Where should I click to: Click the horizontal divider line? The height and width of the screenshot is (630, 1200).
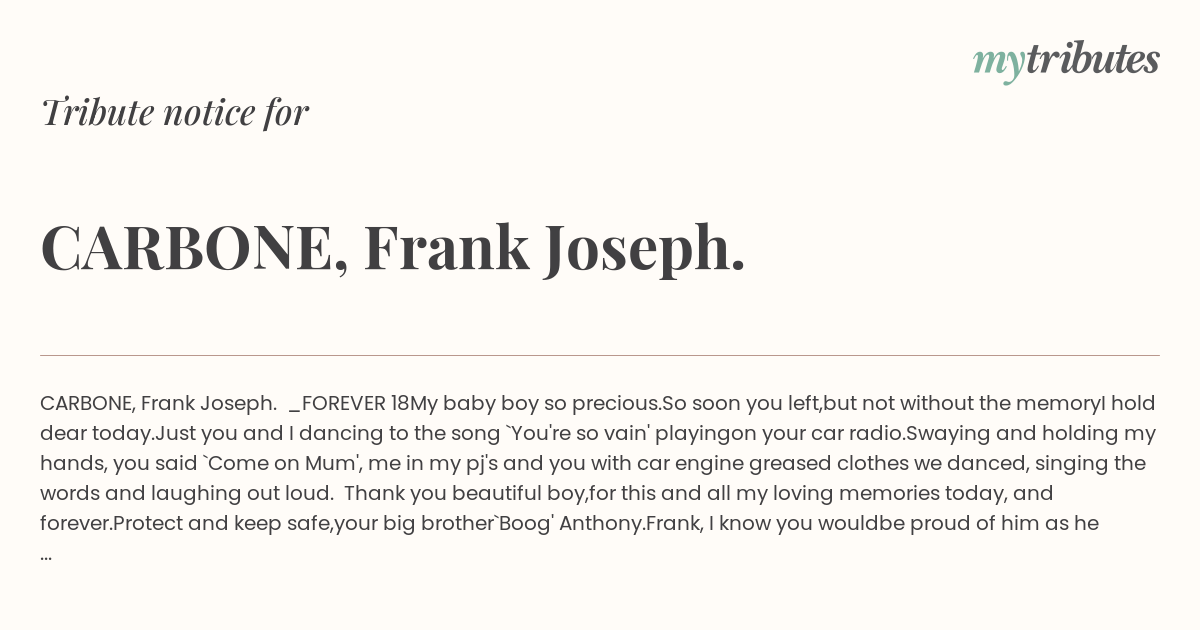click(x=600, y=355)
